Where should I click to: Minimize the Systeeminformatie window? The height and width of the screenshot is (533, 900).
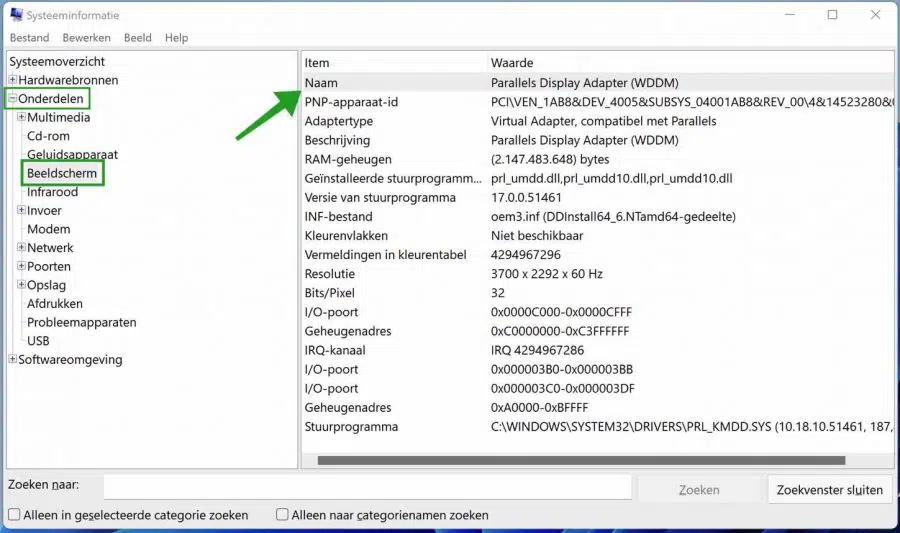(x=790, y=15)
